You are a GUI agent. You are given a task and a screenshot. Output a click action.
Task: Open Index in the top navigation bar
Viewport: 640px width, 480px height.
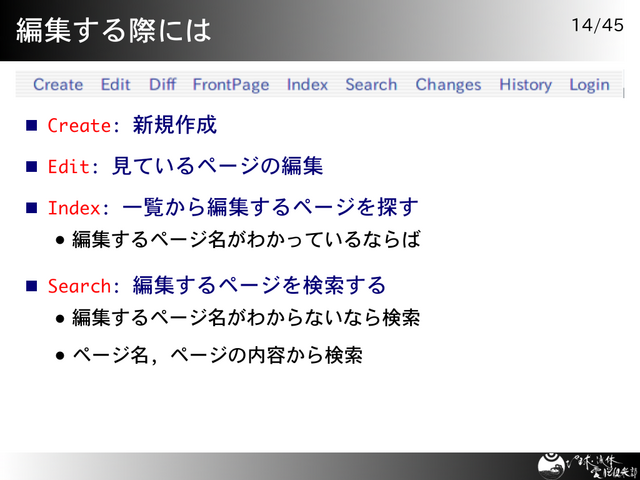click(x=307, y=85)
